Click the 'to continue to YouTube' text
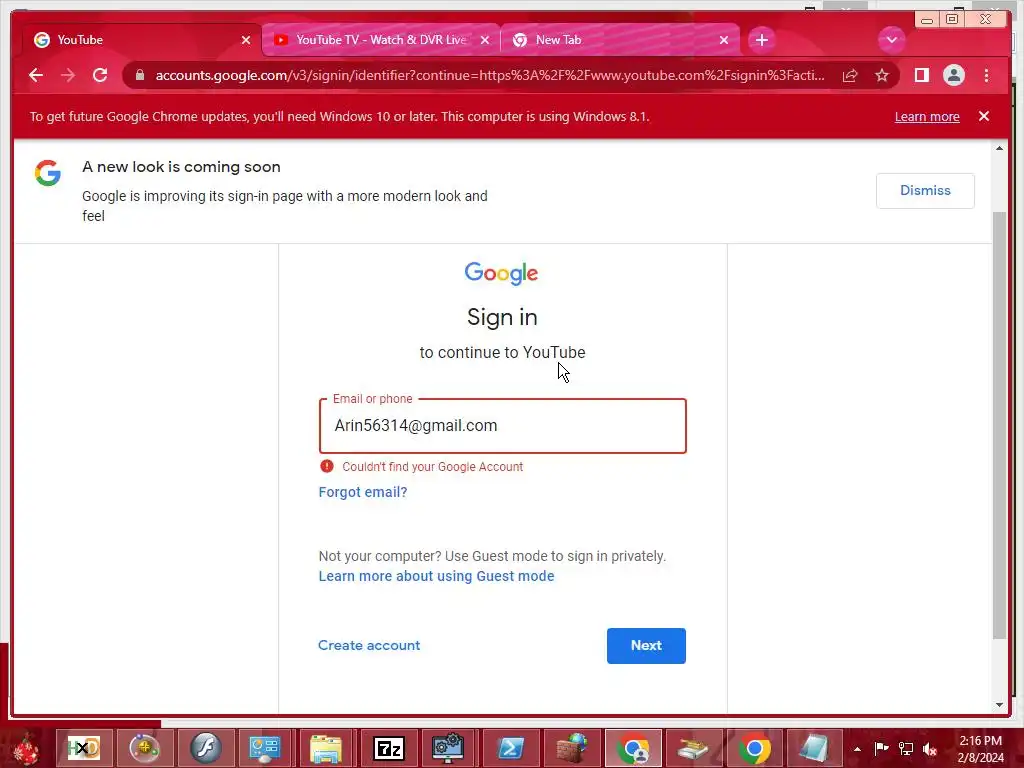Image resolution: width=1024 pixels, height=768 pixels. (x=502, y=353)
